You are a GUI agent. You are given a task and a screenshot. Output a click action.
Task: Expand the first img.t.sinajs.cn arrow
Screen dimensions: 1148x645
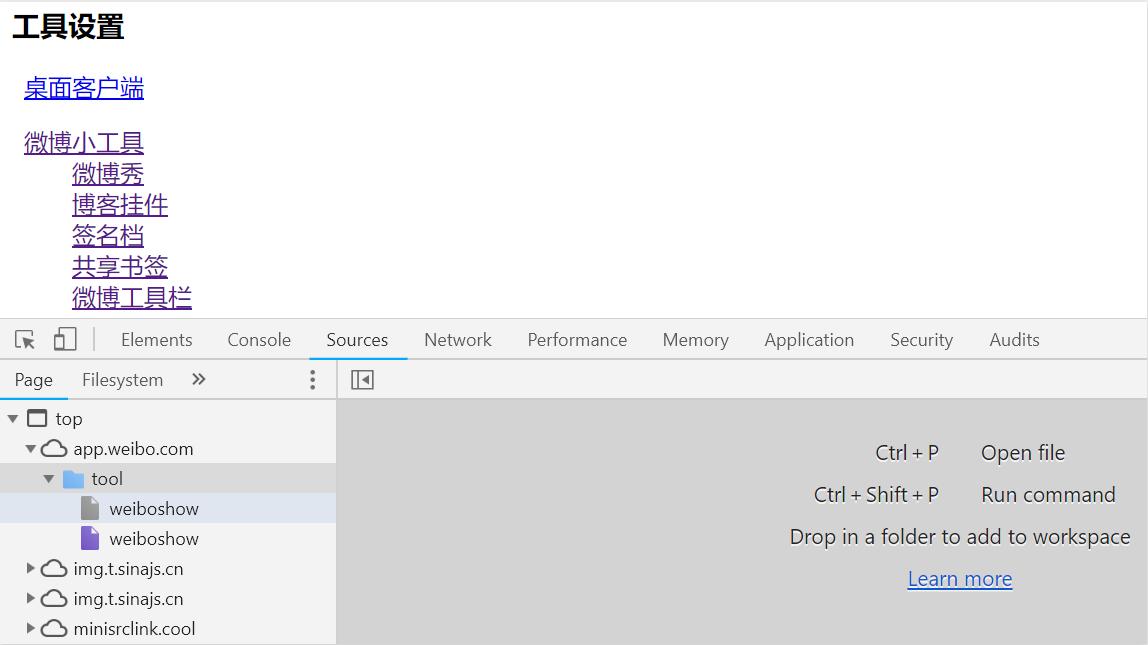tap(31, 568)
